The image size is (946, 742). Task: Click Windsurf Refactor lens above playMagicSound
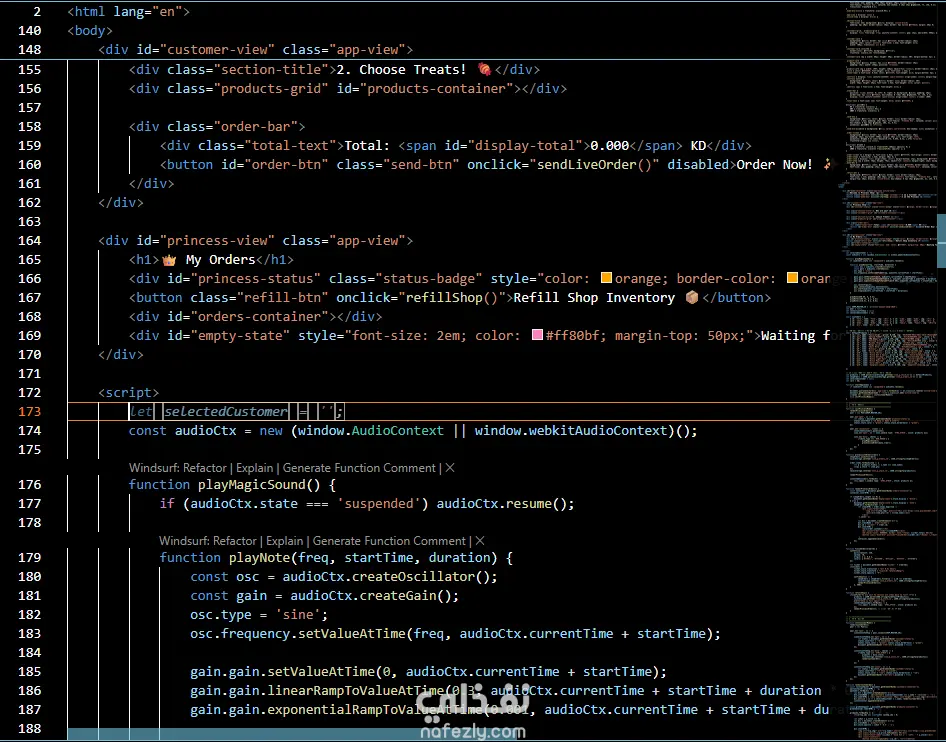[178, 468]
